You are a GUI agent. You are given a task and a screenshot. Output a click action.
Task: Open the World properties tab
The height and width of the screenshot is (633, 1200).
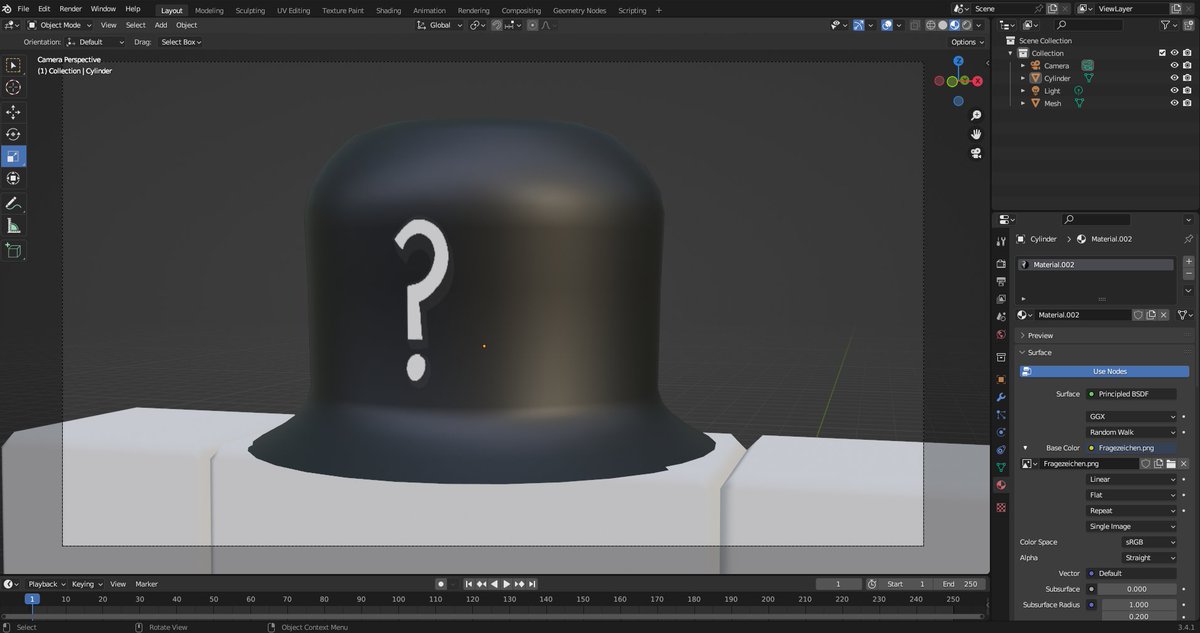point(1001,335)
